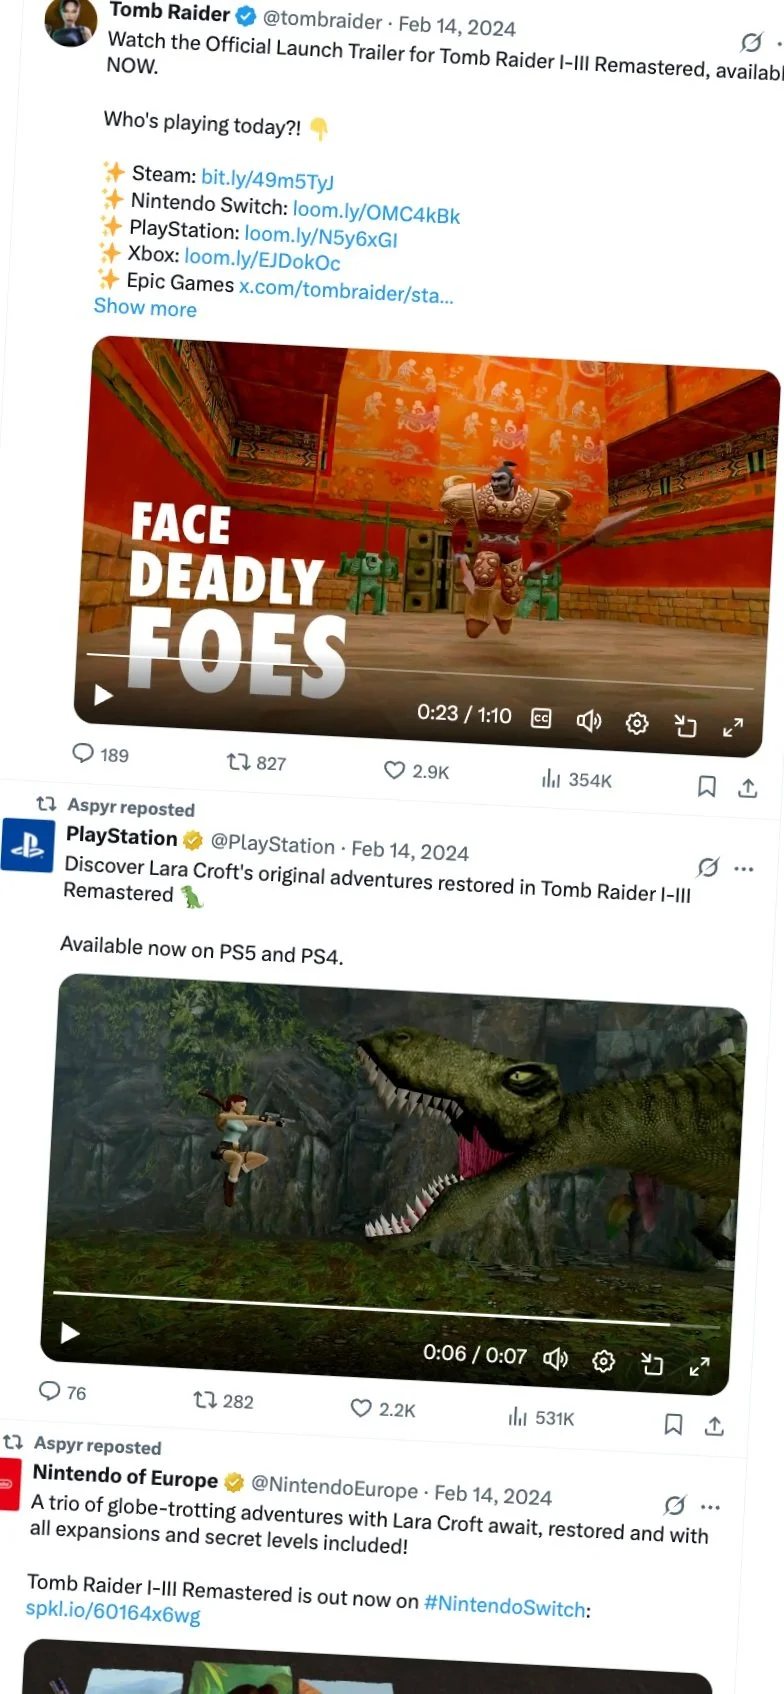Open PlayStation profile avatar

pyautogui.click(x=27, y=845)
